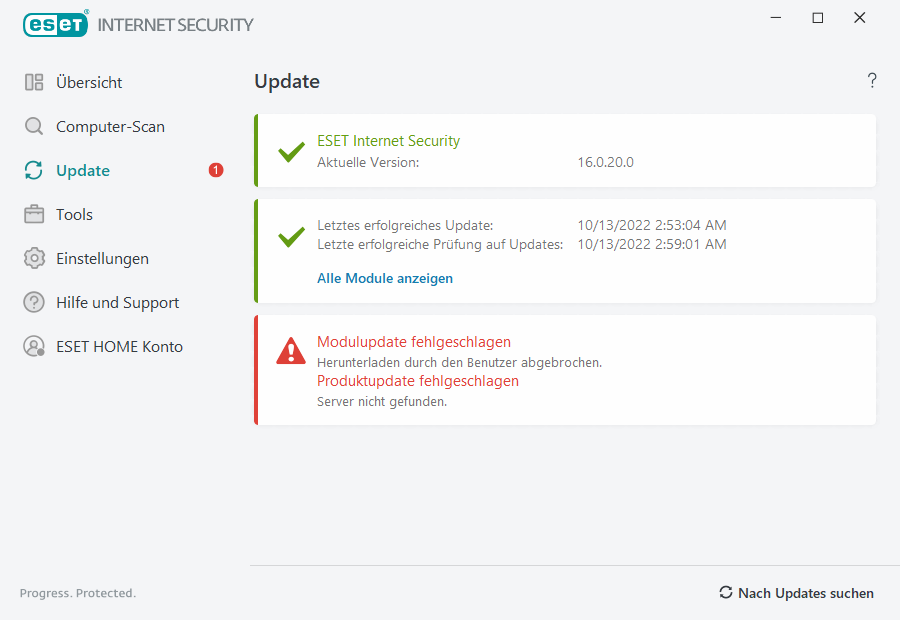Click the Update refresh arrows icon
This screenshot has width=900, height=620.
(34, 171)
